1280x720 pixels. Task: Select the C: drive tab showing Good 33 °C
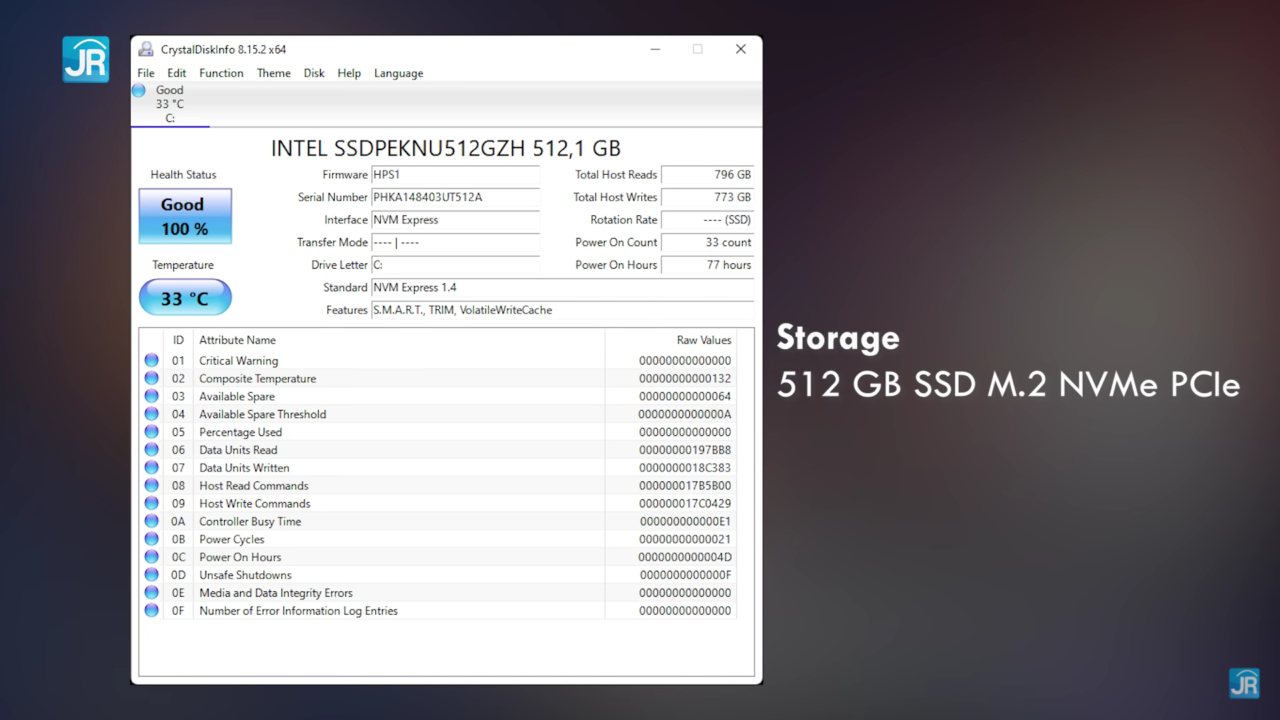(x=169, y=103)
